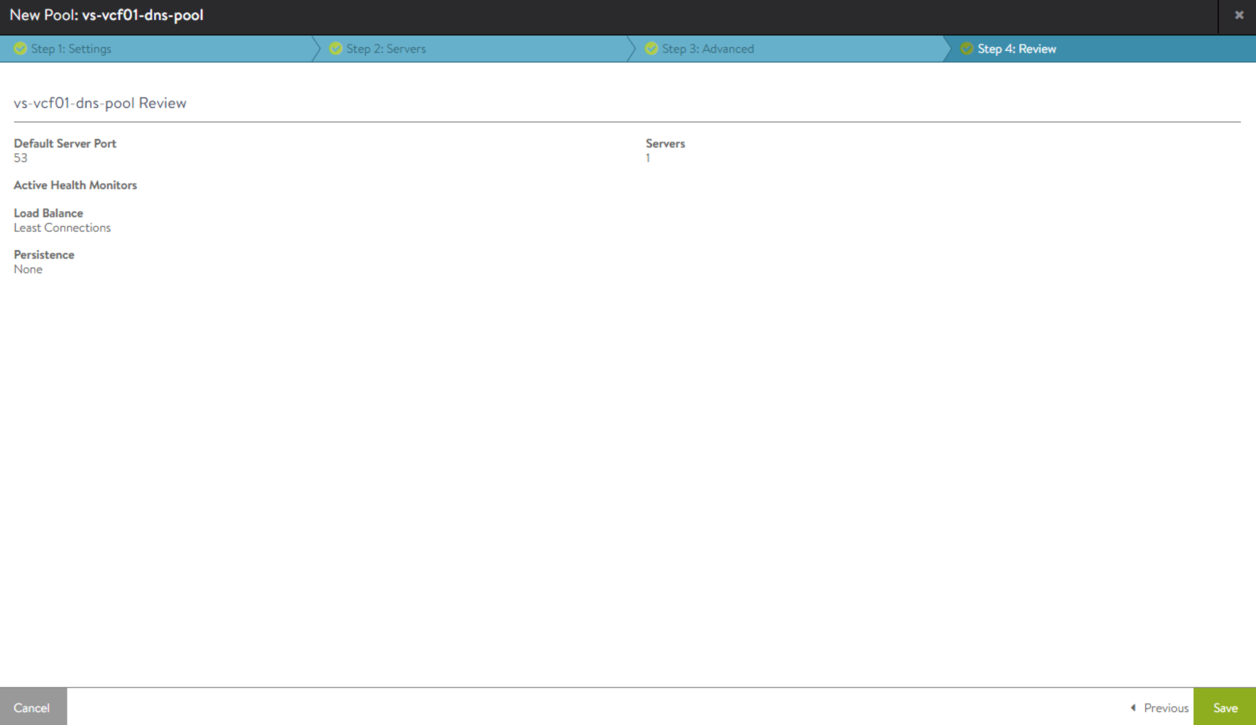The image size is (1256, 725).
Task: Go to Step 1: Settings tab
Action: pyautogui.click(x=71, y=49)
